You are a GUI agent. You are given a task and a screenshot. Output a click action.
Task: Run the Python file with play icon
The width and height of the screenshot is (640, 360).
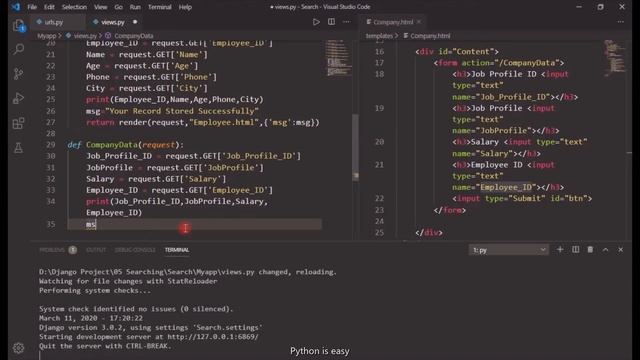(x=316, y=22)
